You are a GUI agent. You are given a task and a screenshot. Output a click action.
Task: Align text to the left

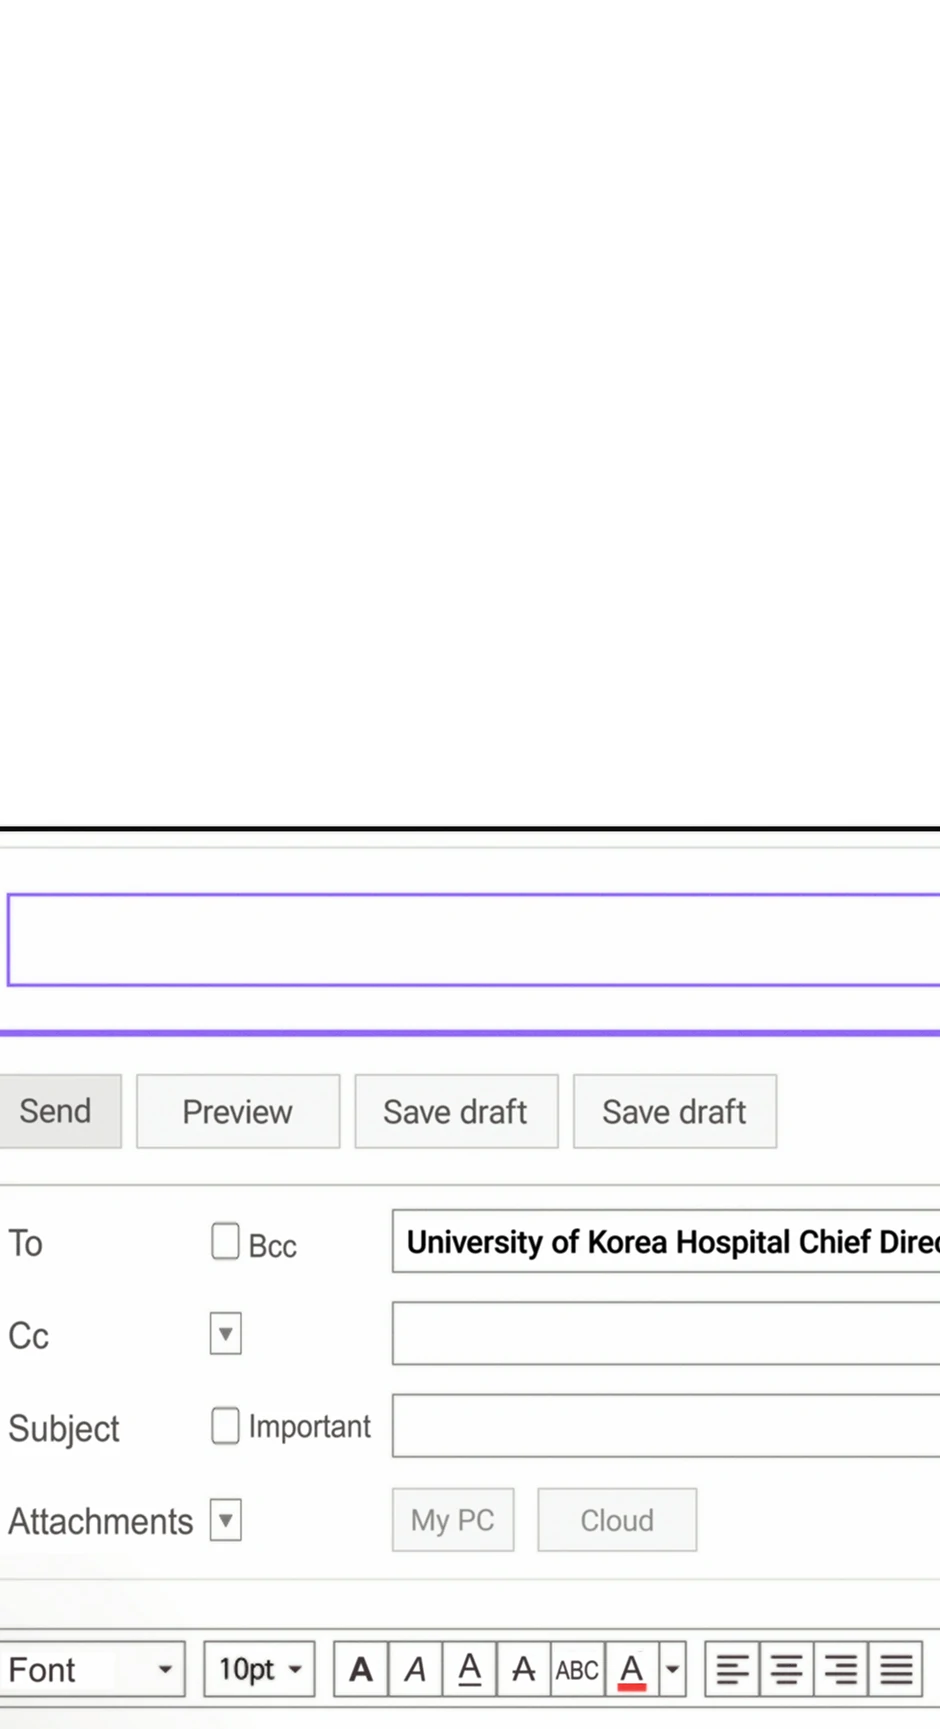click(x=732, y=1669)
